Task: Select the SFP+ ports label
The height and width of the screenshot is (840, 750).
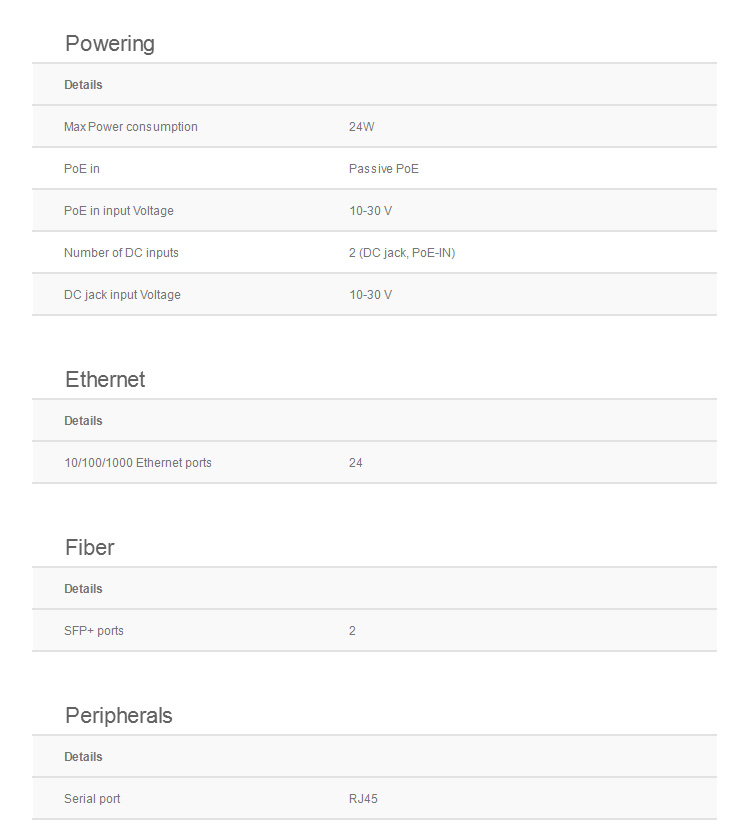Action: 94,631
